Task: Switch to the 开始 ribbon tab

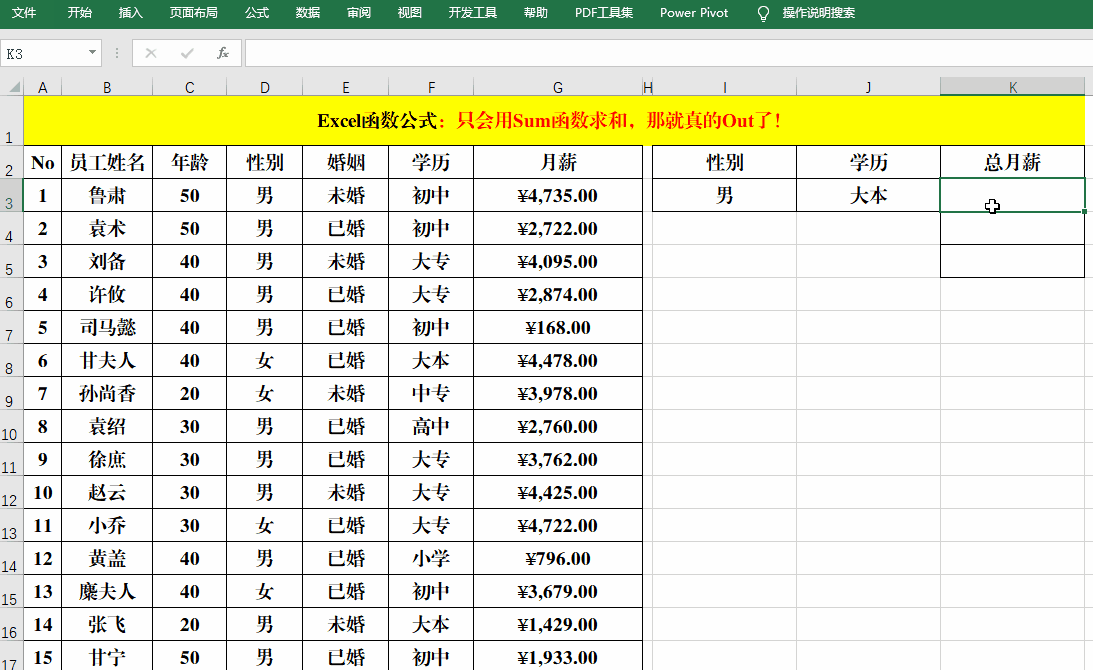Action: click(79, 13)
